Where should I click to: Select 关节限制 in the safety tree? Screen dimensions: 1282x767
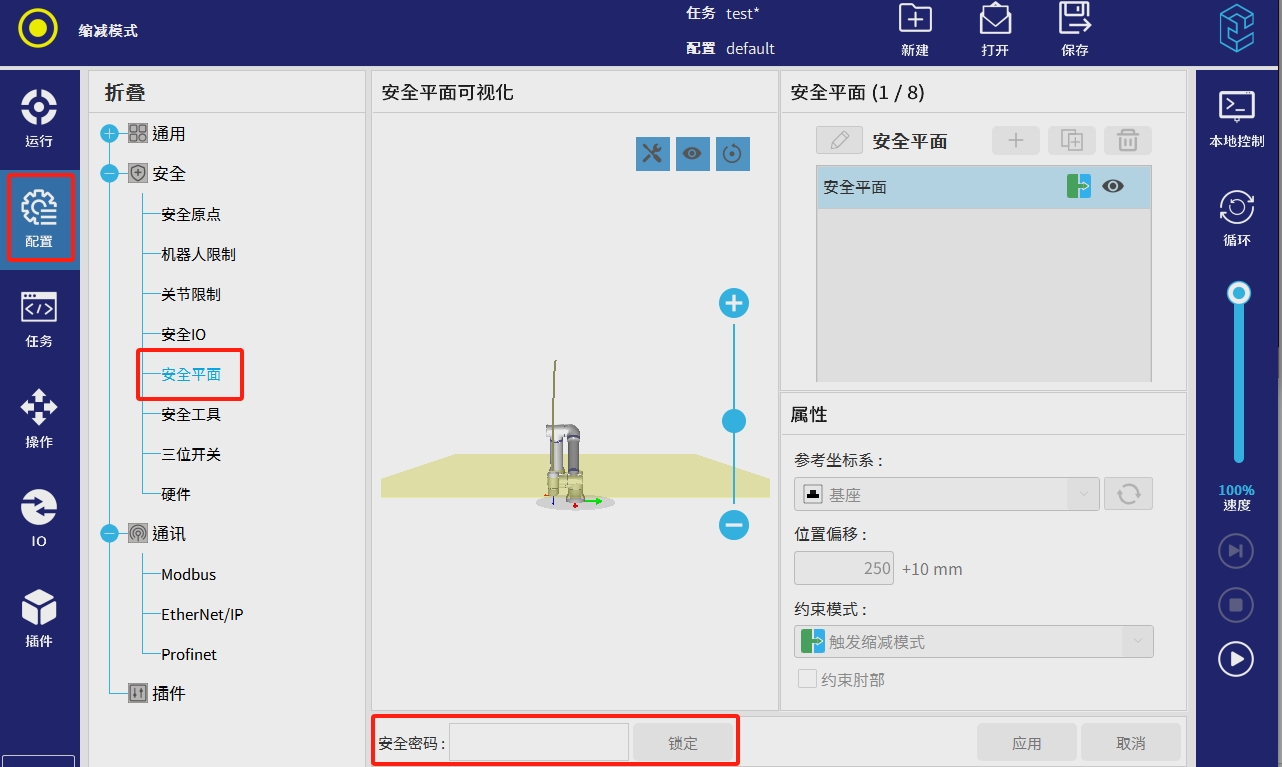(191, 294)
